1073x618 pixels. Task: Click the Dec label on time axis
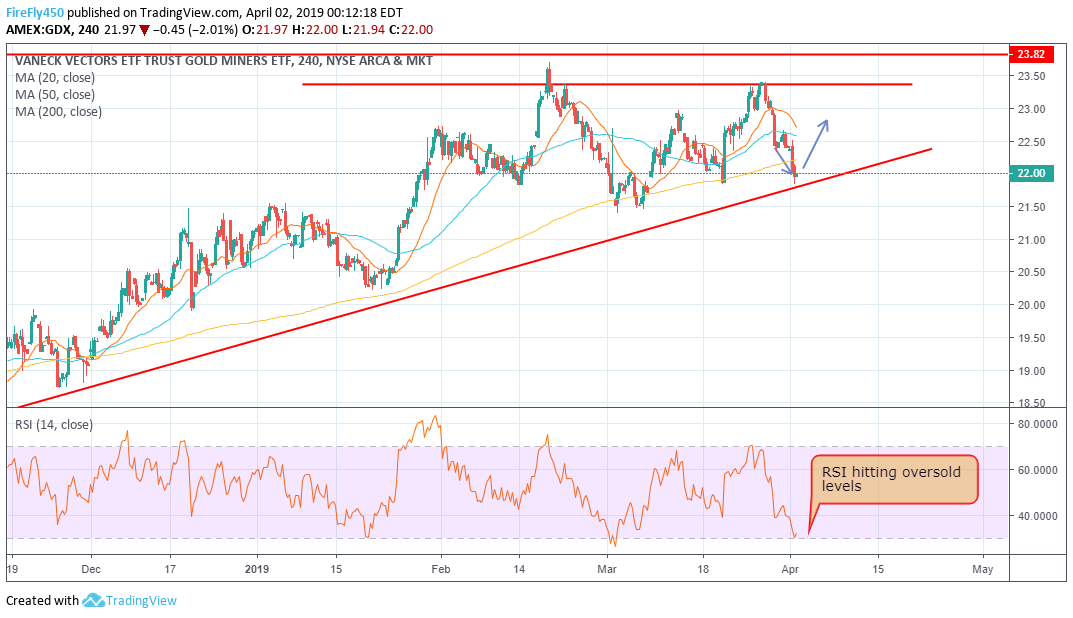click(90, 569)
